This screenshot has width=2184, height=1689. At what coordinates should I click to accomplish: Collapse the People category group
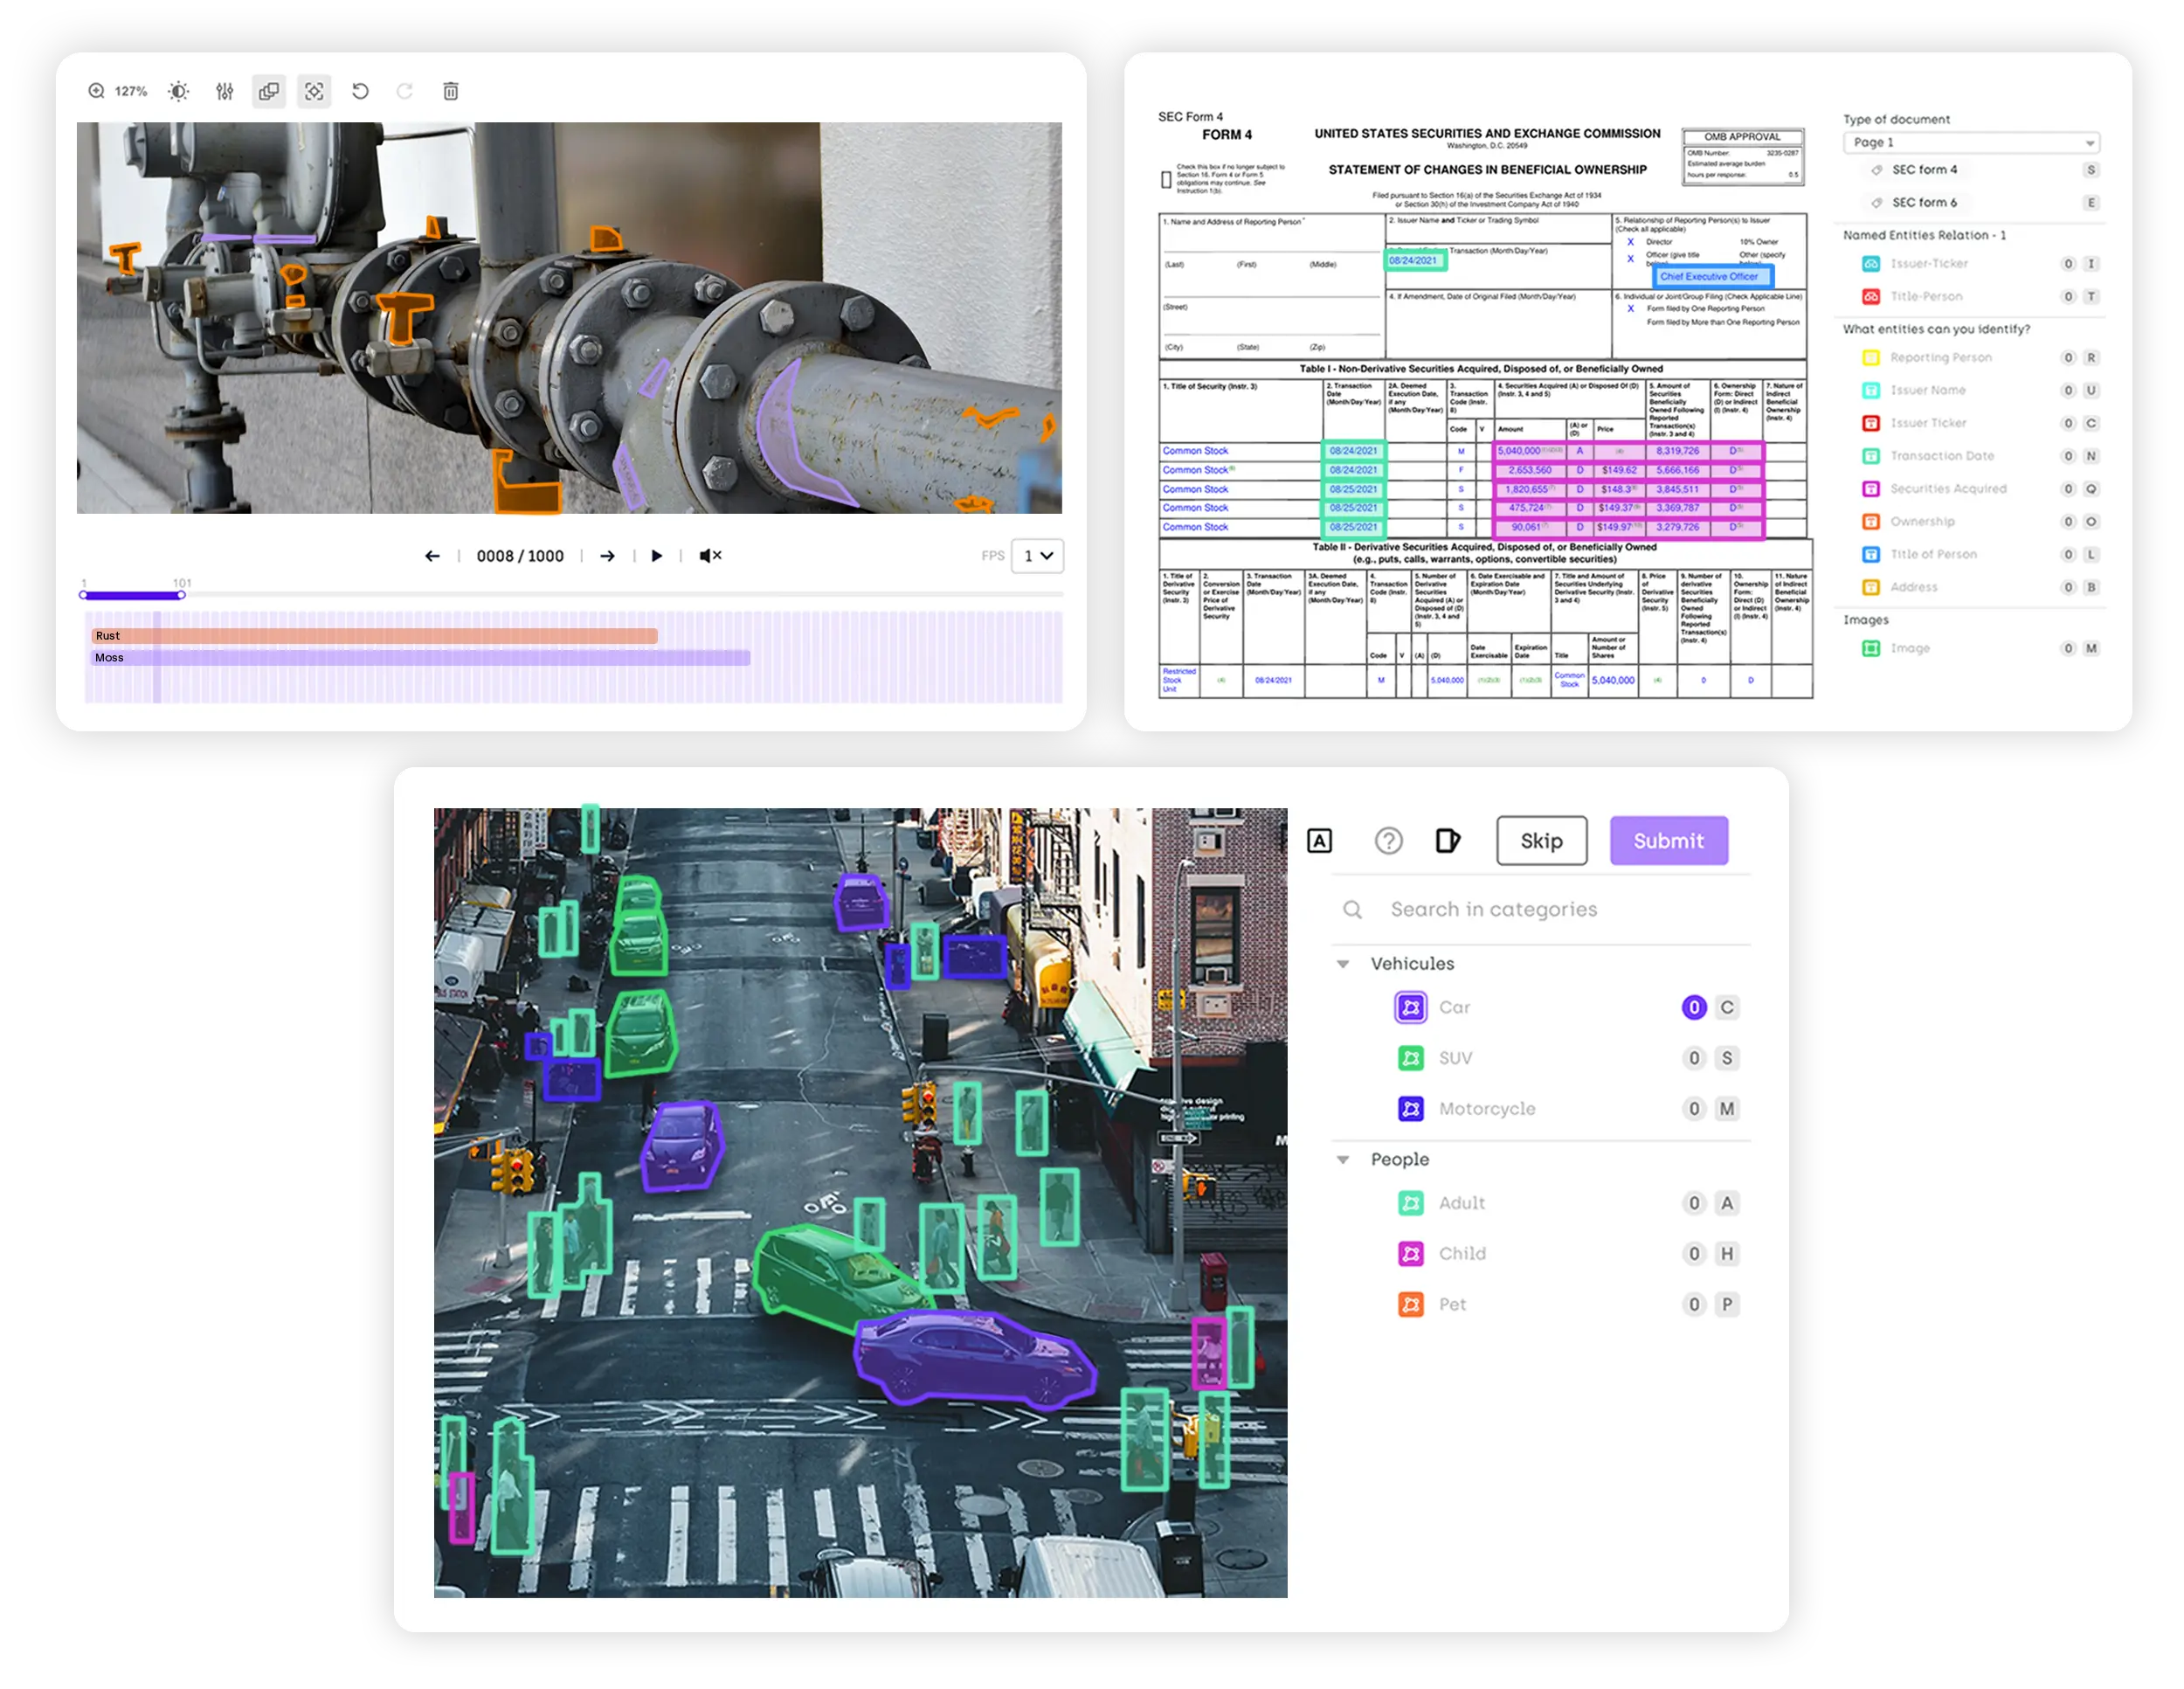(1343, 1160)
